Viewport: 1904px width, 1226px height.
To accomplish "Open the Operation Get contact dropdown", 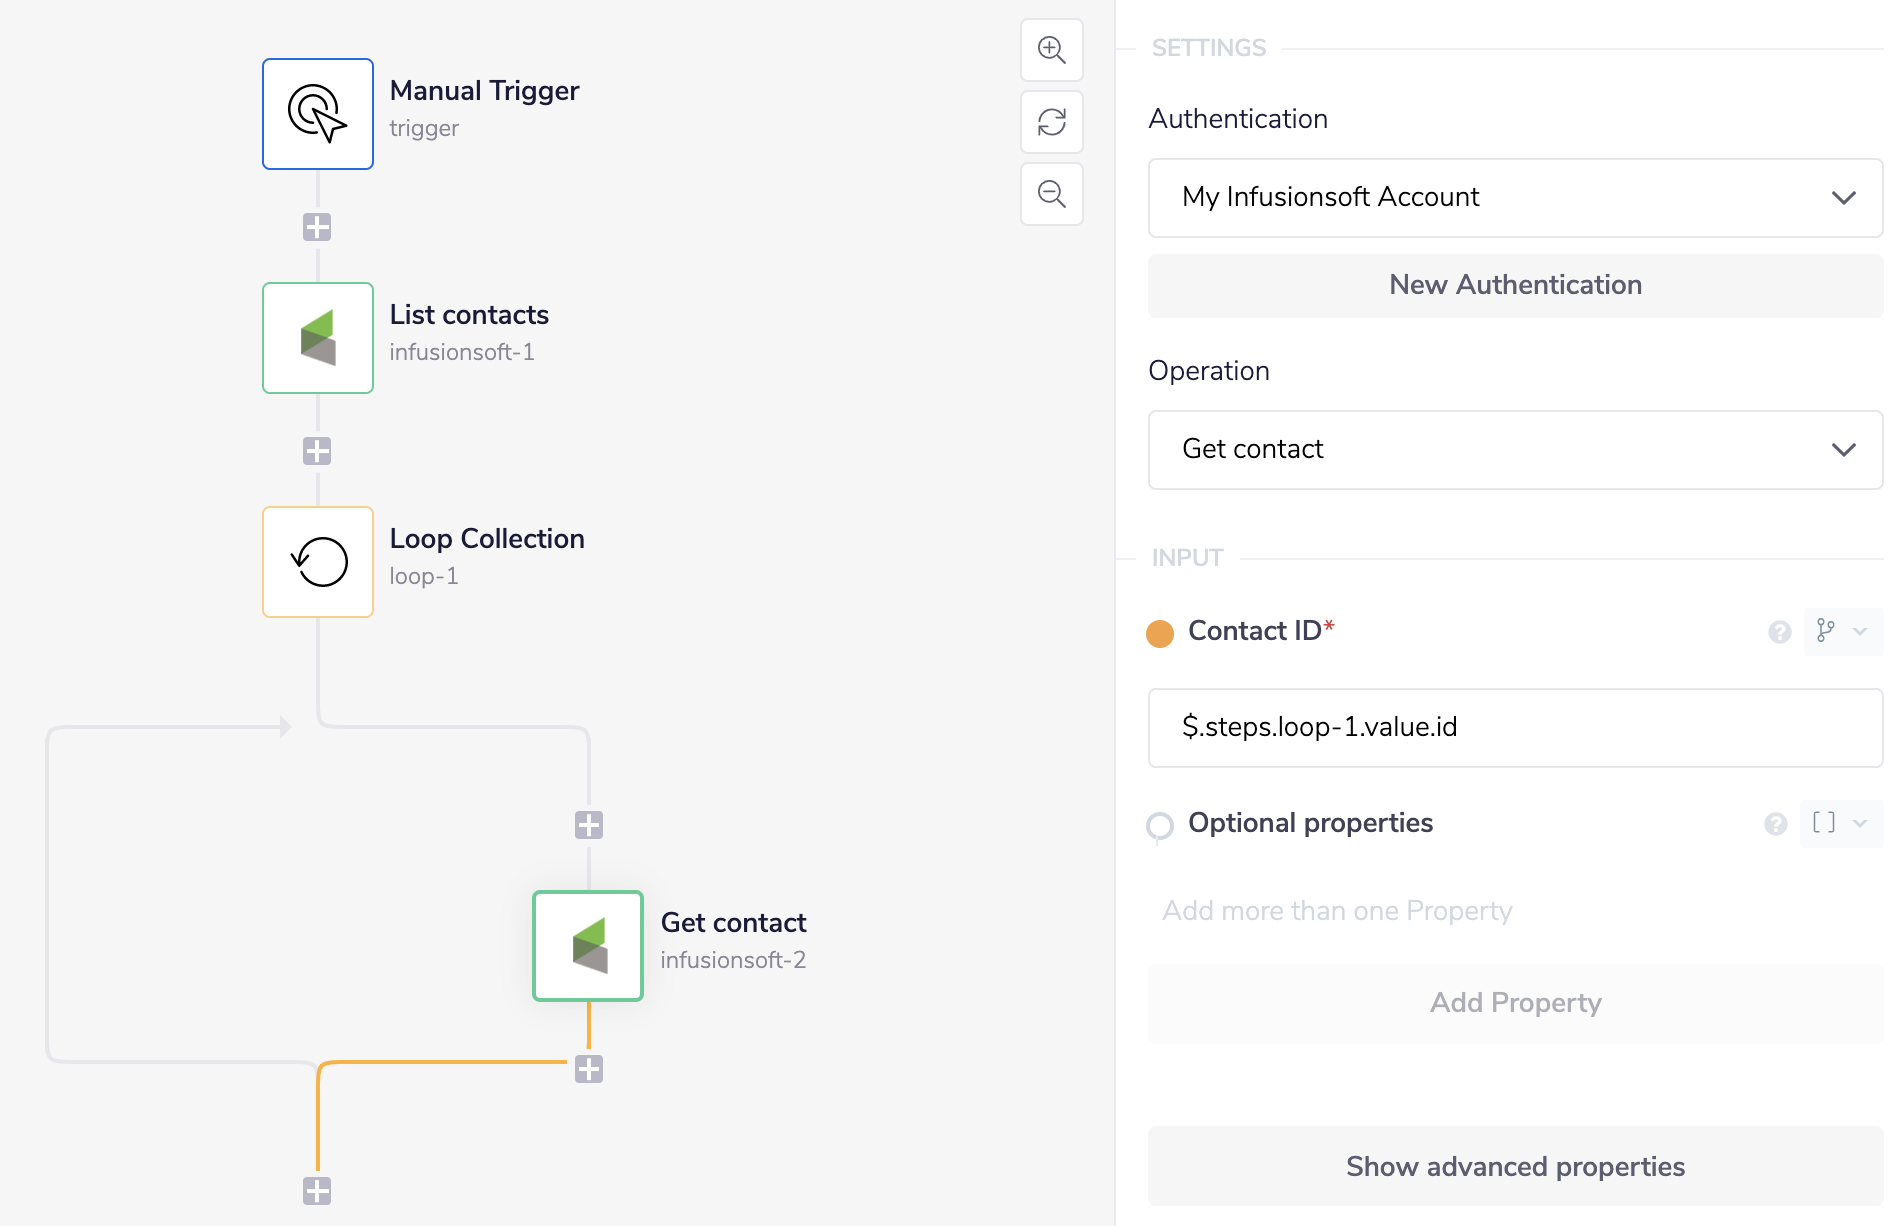I will 1514,450.
